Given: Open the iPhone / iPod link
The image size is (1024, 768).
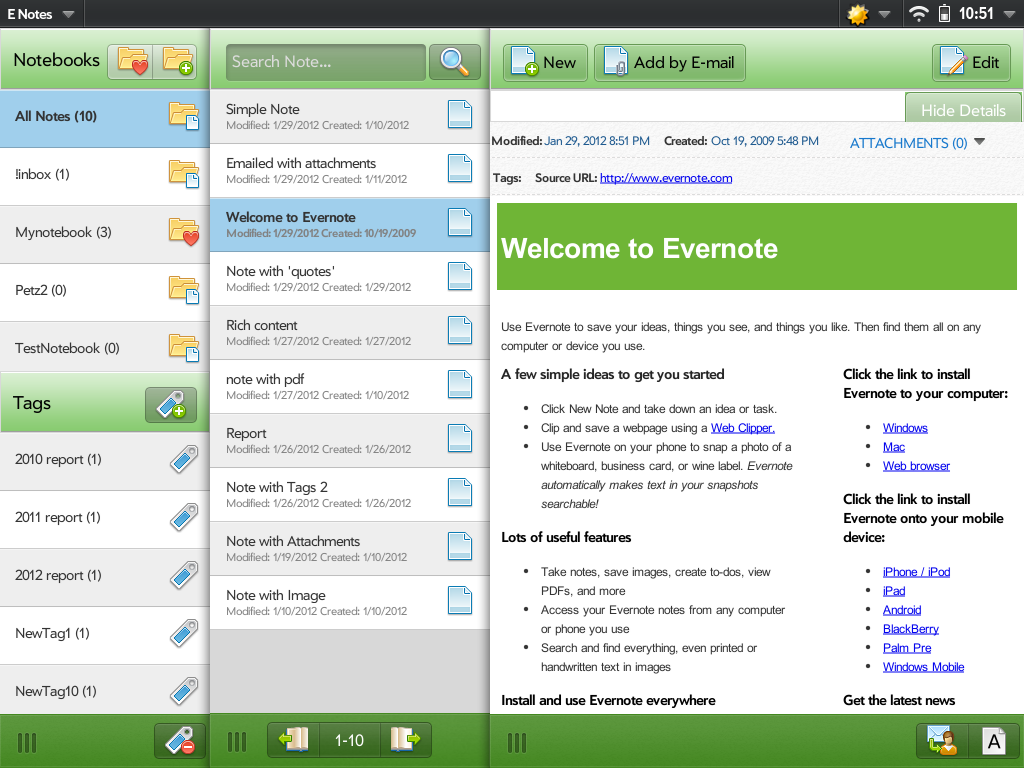Looking at the screenshot, I should [x=916, y=571].
